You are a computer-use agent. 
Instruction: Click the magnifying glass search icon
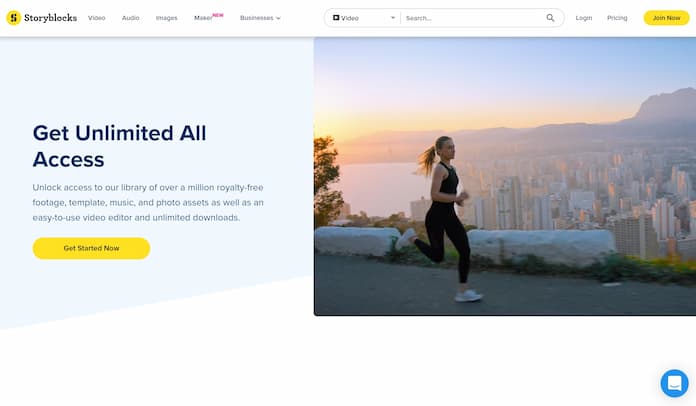point(550,18)
